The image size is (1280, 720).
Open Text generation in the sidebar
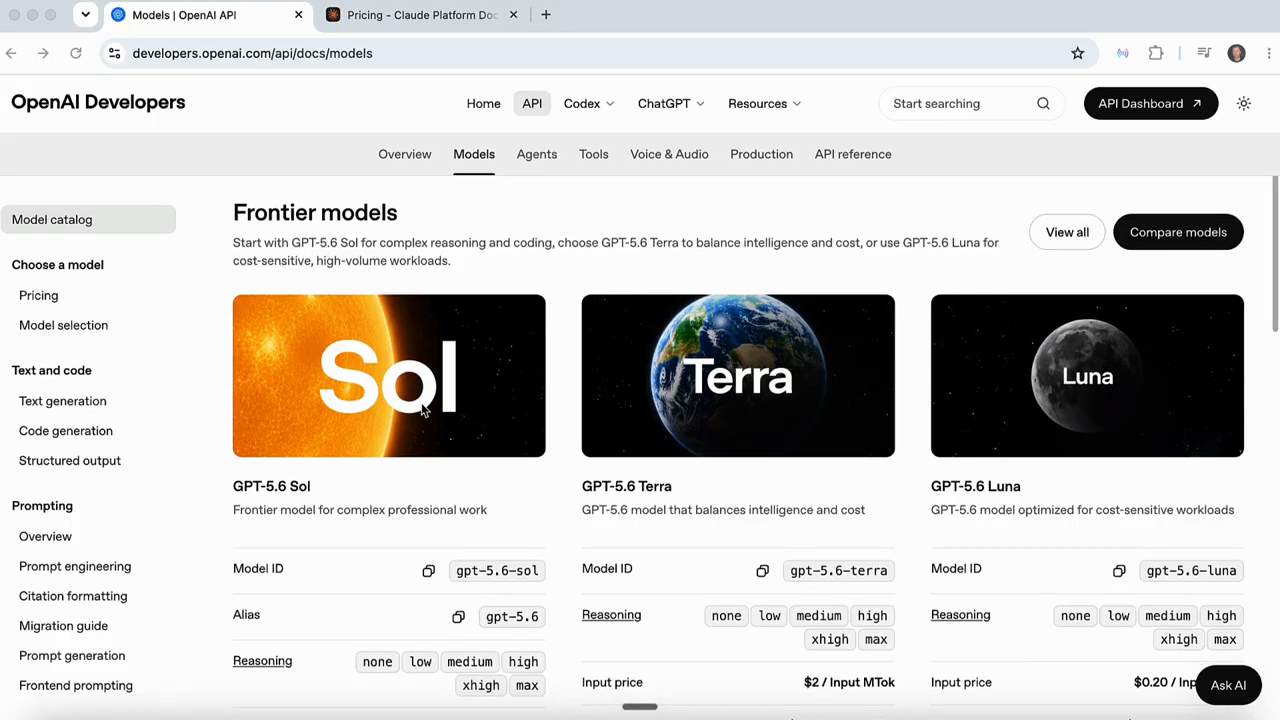coord(62,401)
